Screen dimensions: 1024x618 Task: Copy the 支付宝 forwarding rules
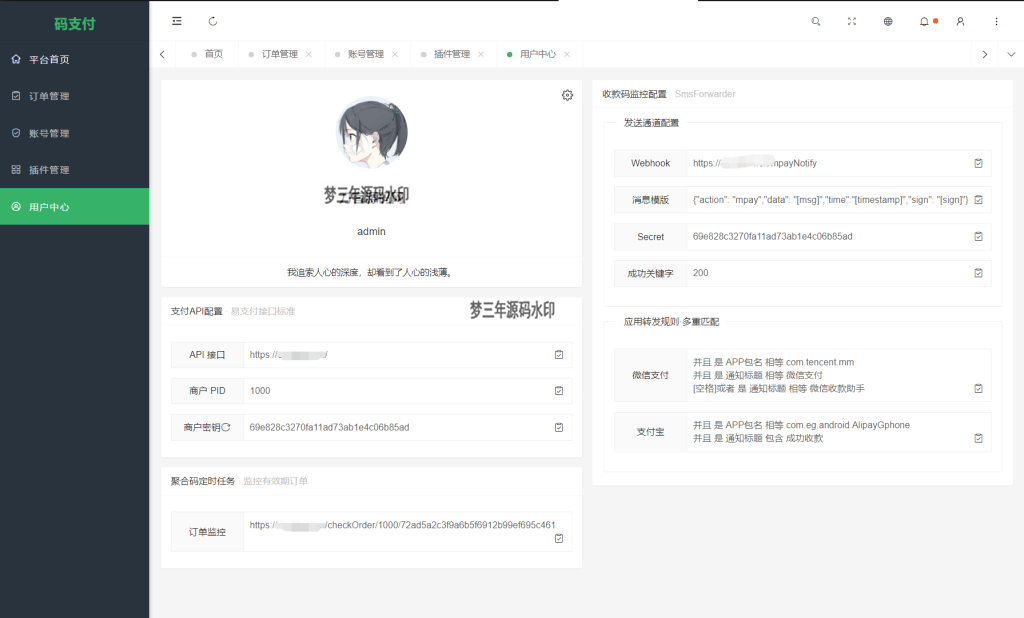click(978, 438)
